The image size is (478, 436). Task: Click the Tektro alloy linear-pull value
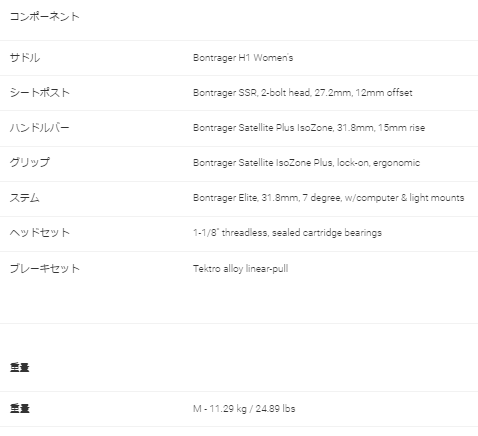(241, 269)
